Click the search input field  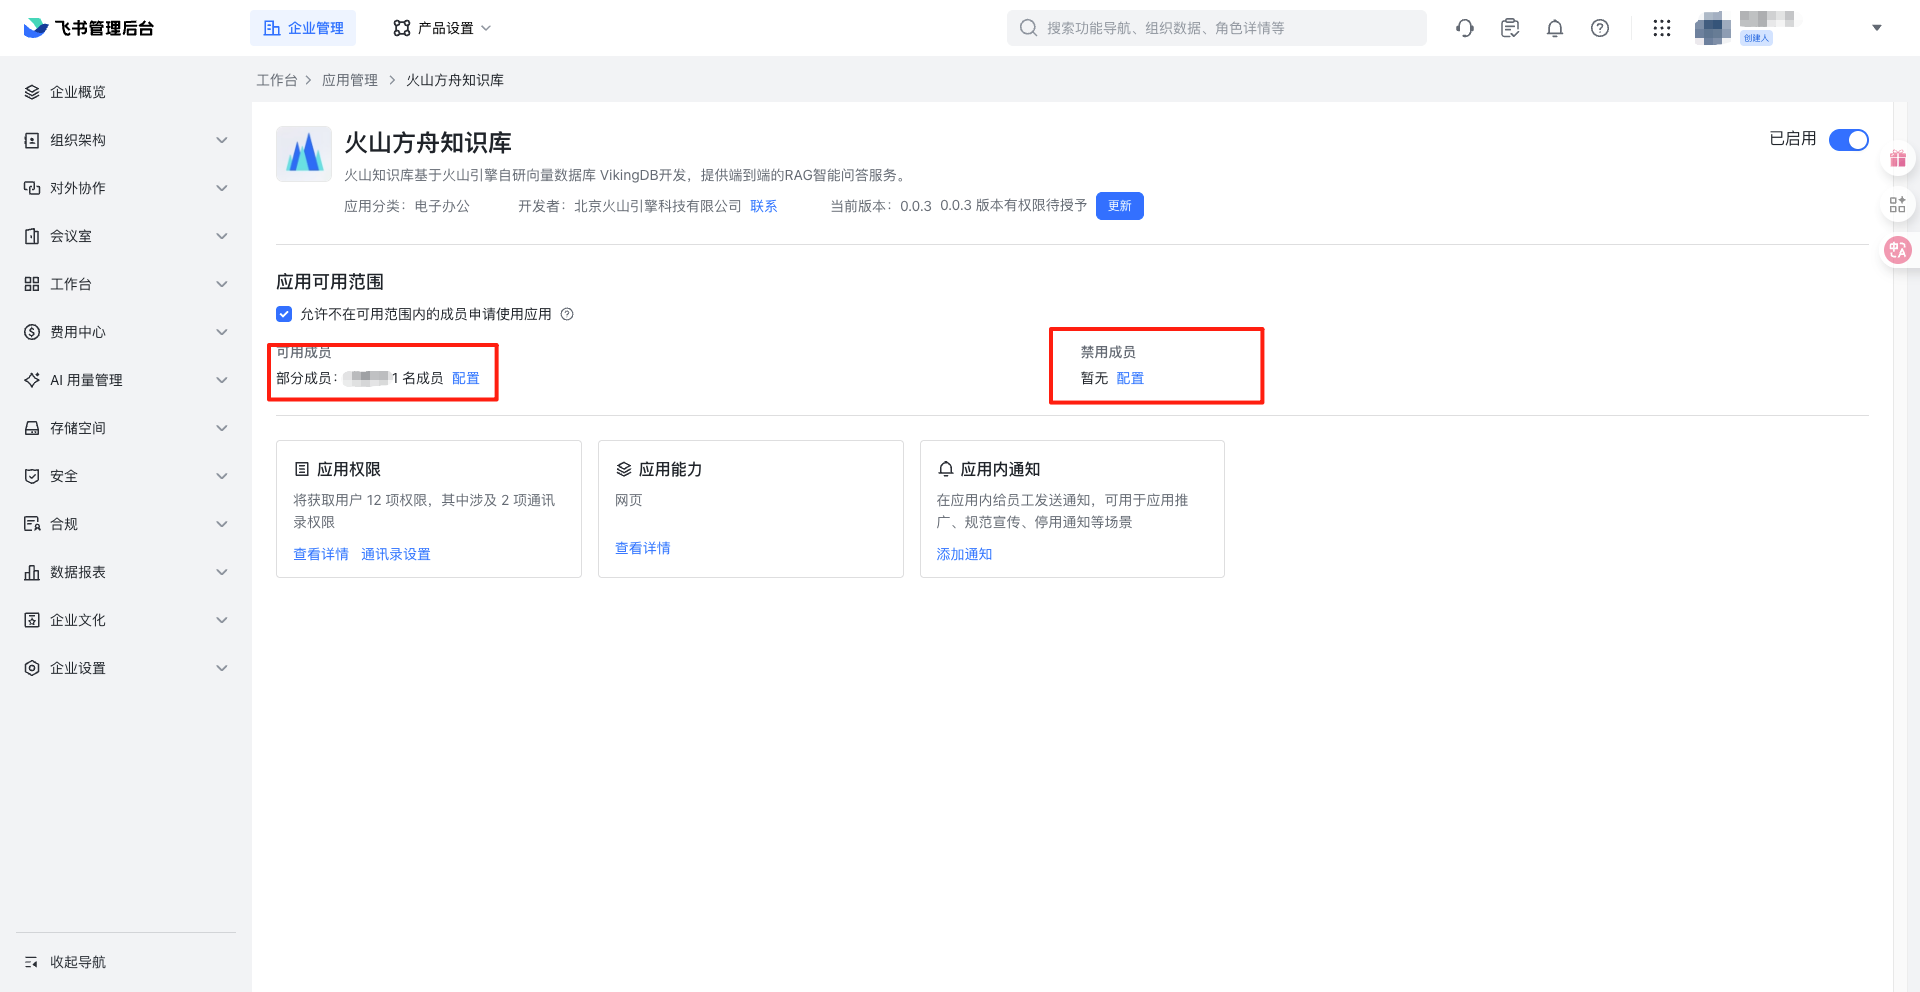pyautogui.click(x=1216, y=28)
